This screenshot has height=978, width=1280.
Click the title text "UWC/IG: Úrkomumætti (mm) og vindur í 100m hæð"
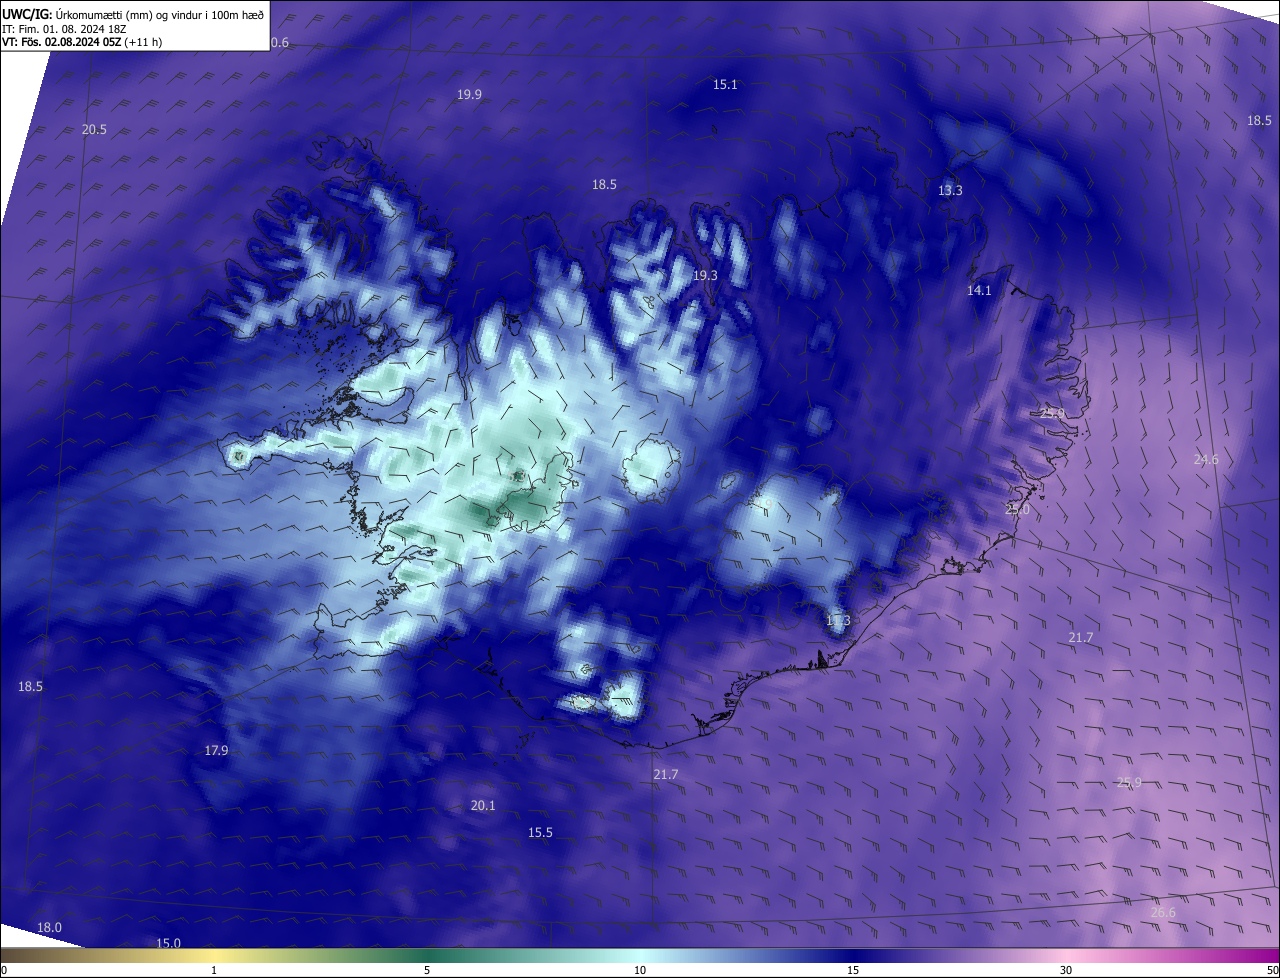tap(133, 15)
